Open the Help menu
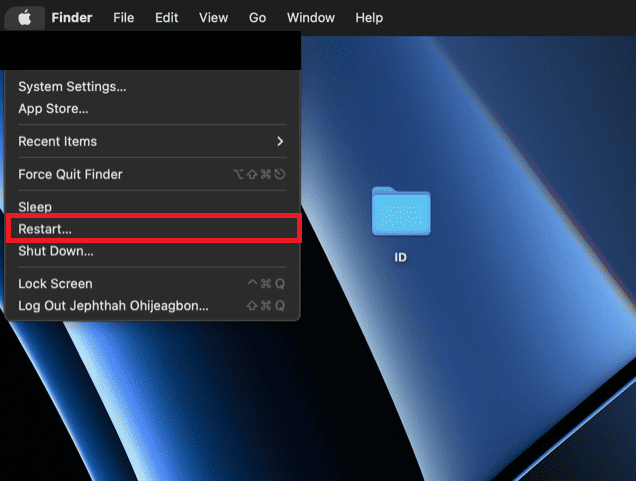636x481 pixels. (x=369, y=18)
